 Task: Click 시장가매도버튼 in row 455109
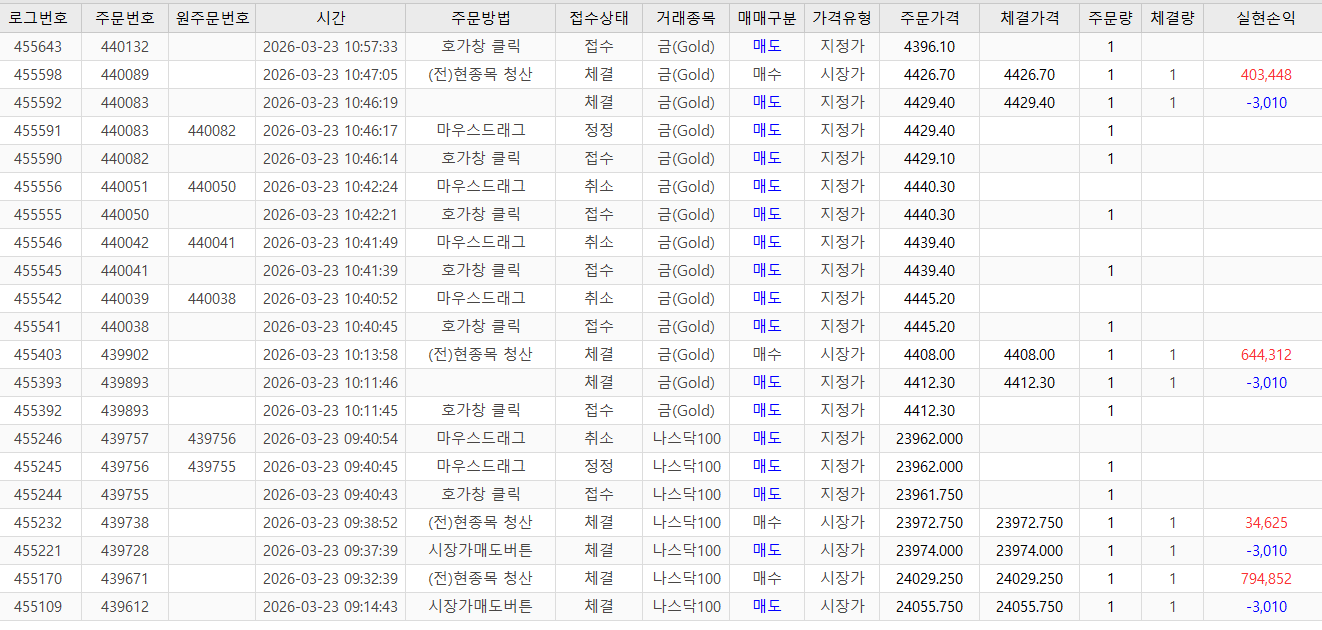pyautogui.click(x=480, y=606)
